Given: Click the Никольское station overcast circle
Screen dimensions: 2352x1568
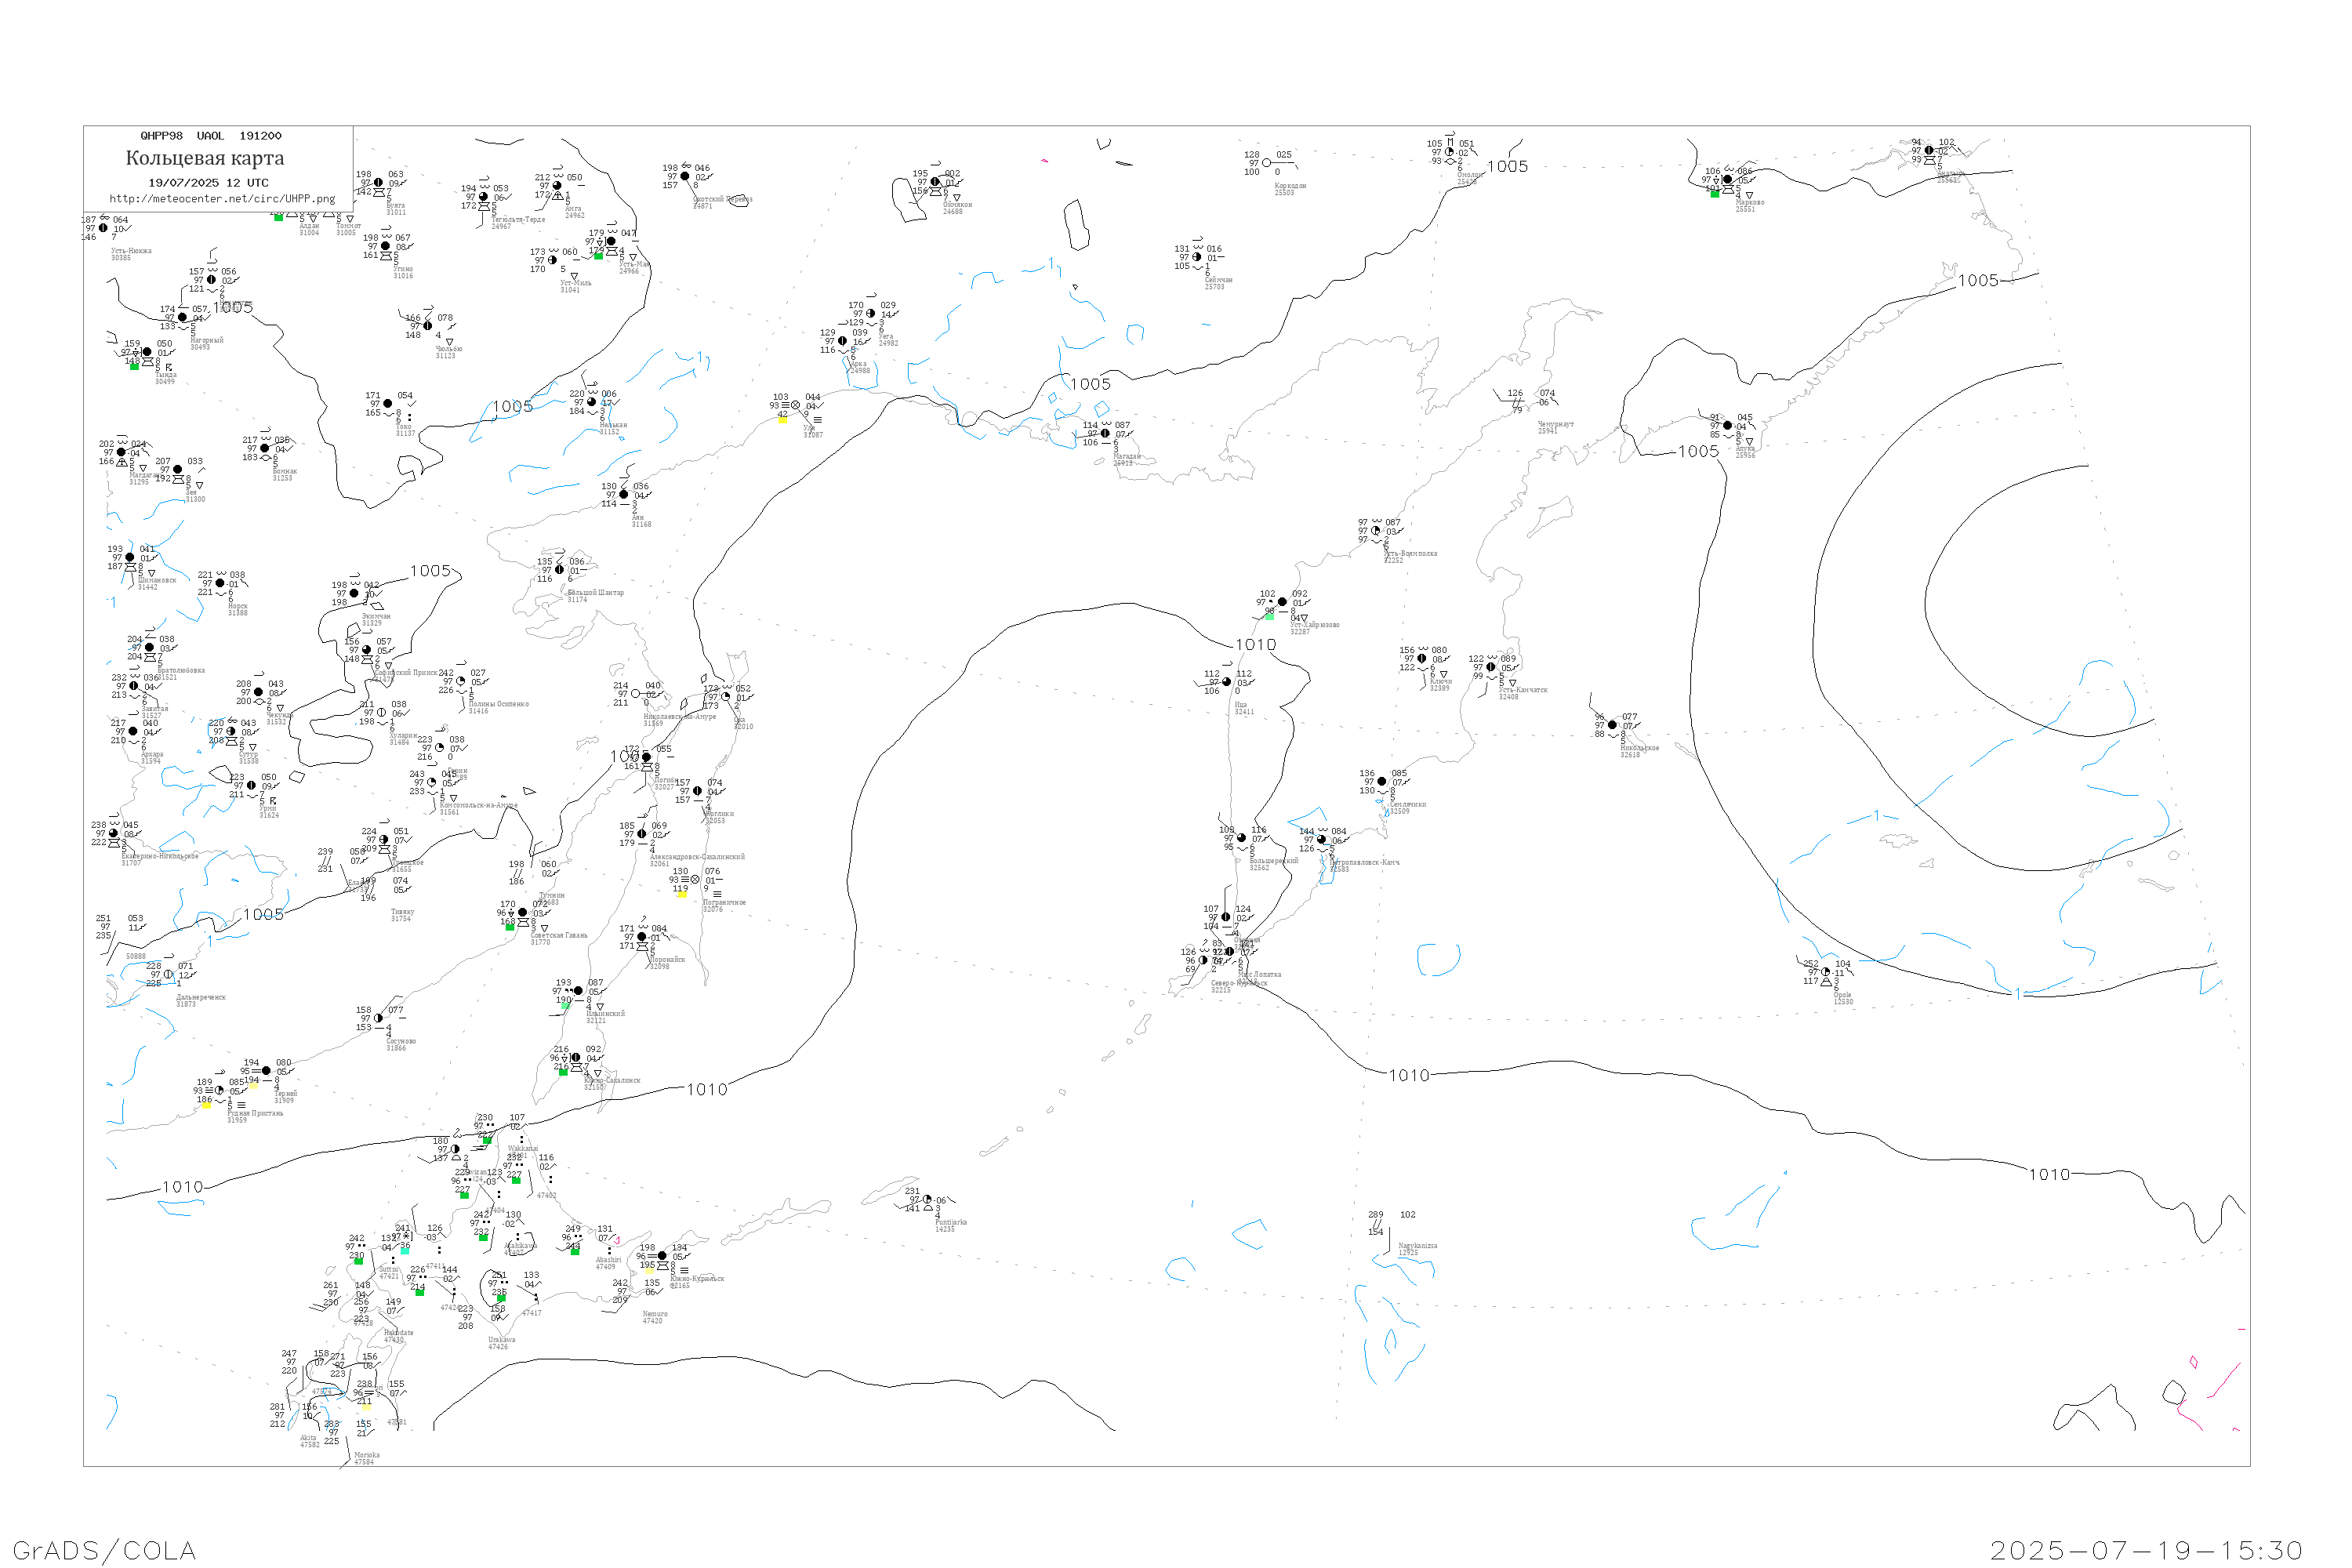Looking at the screenshot, I should pos(1612,725).
